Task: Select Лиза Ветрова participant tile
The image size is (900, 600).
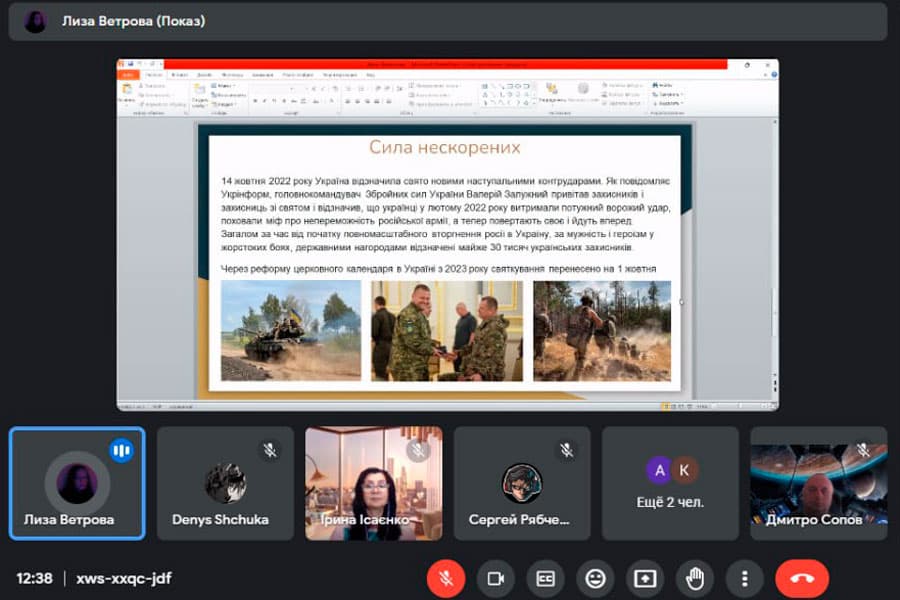Action: coord(77,484)
